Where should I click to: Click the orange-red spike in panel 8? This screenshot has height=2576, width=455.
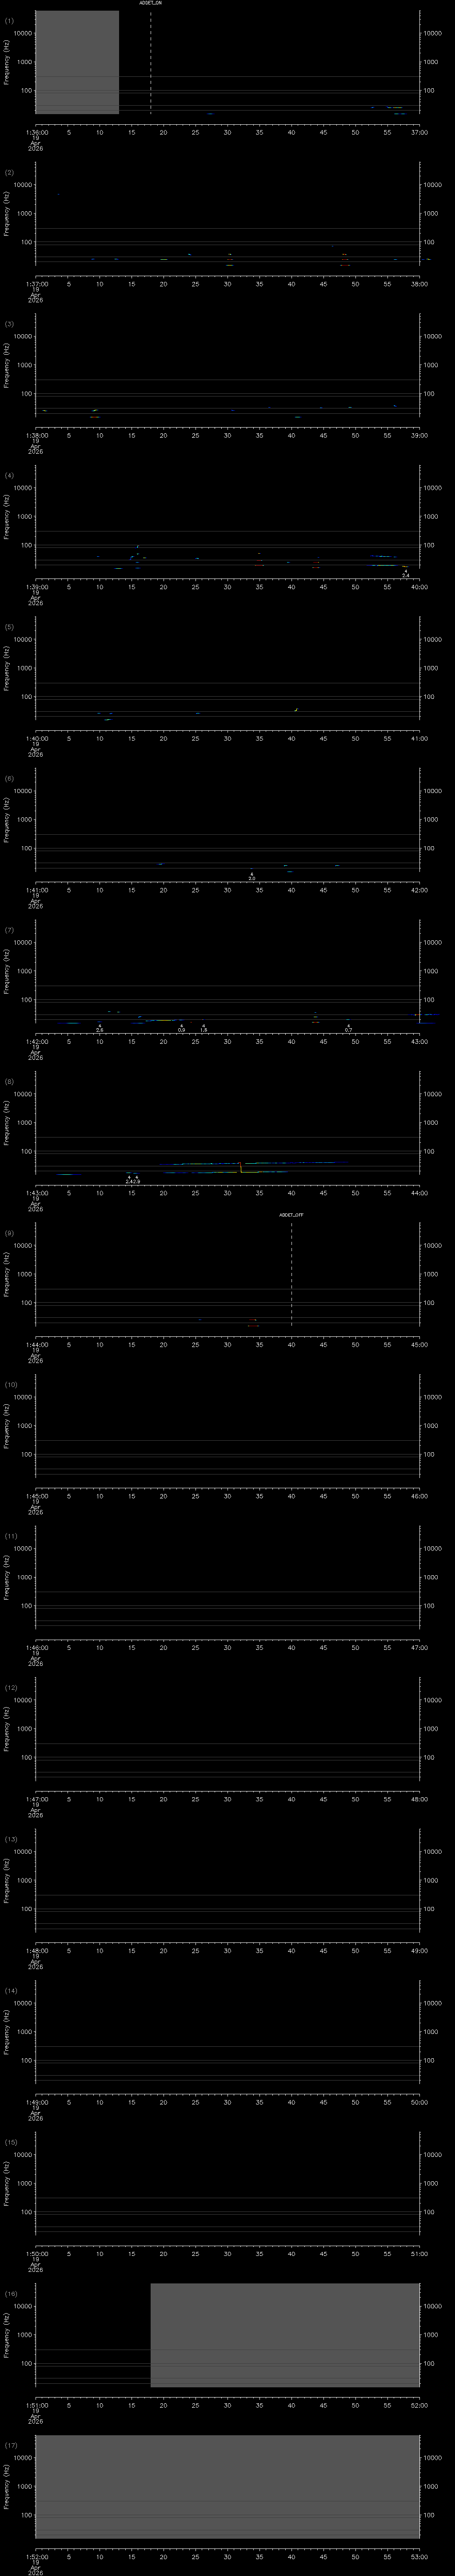(x=241, y=1166)
